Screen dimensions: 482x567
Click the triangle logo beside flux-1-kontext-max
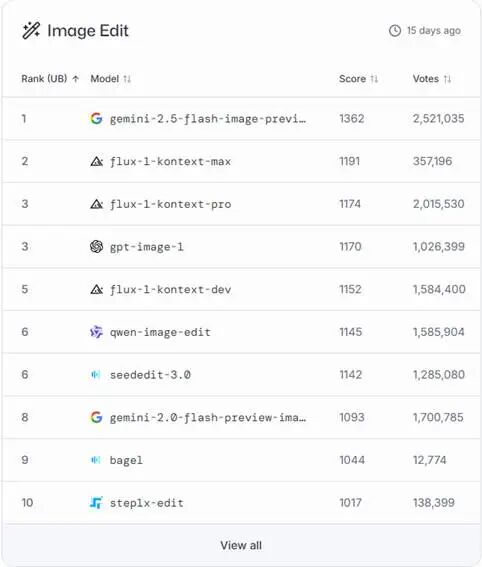coord(96,161)
